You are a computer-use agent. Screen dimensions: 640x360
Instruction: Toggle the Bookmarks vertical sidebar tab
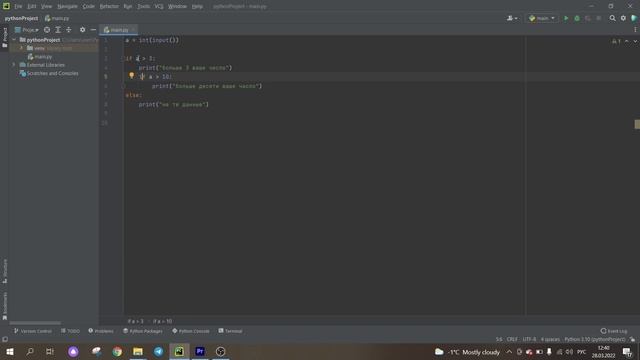point(5,306)
